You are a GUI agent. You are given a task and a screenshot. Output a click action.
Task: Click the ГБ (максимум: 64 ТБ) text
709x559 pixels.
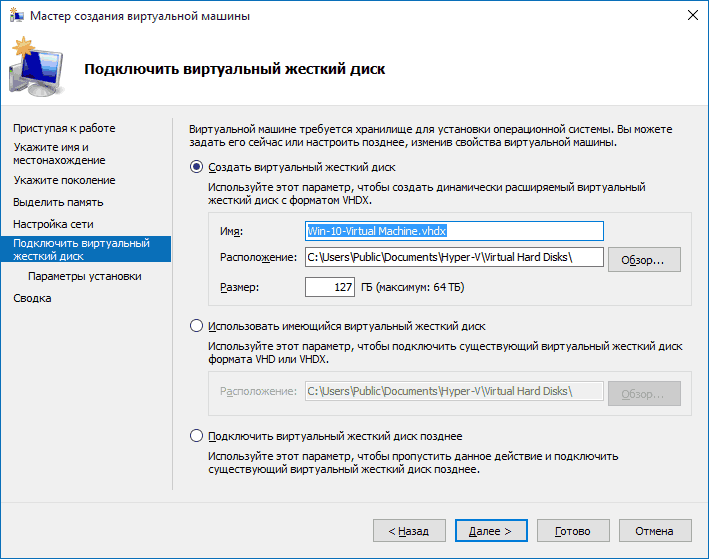(x=412, y=287)
